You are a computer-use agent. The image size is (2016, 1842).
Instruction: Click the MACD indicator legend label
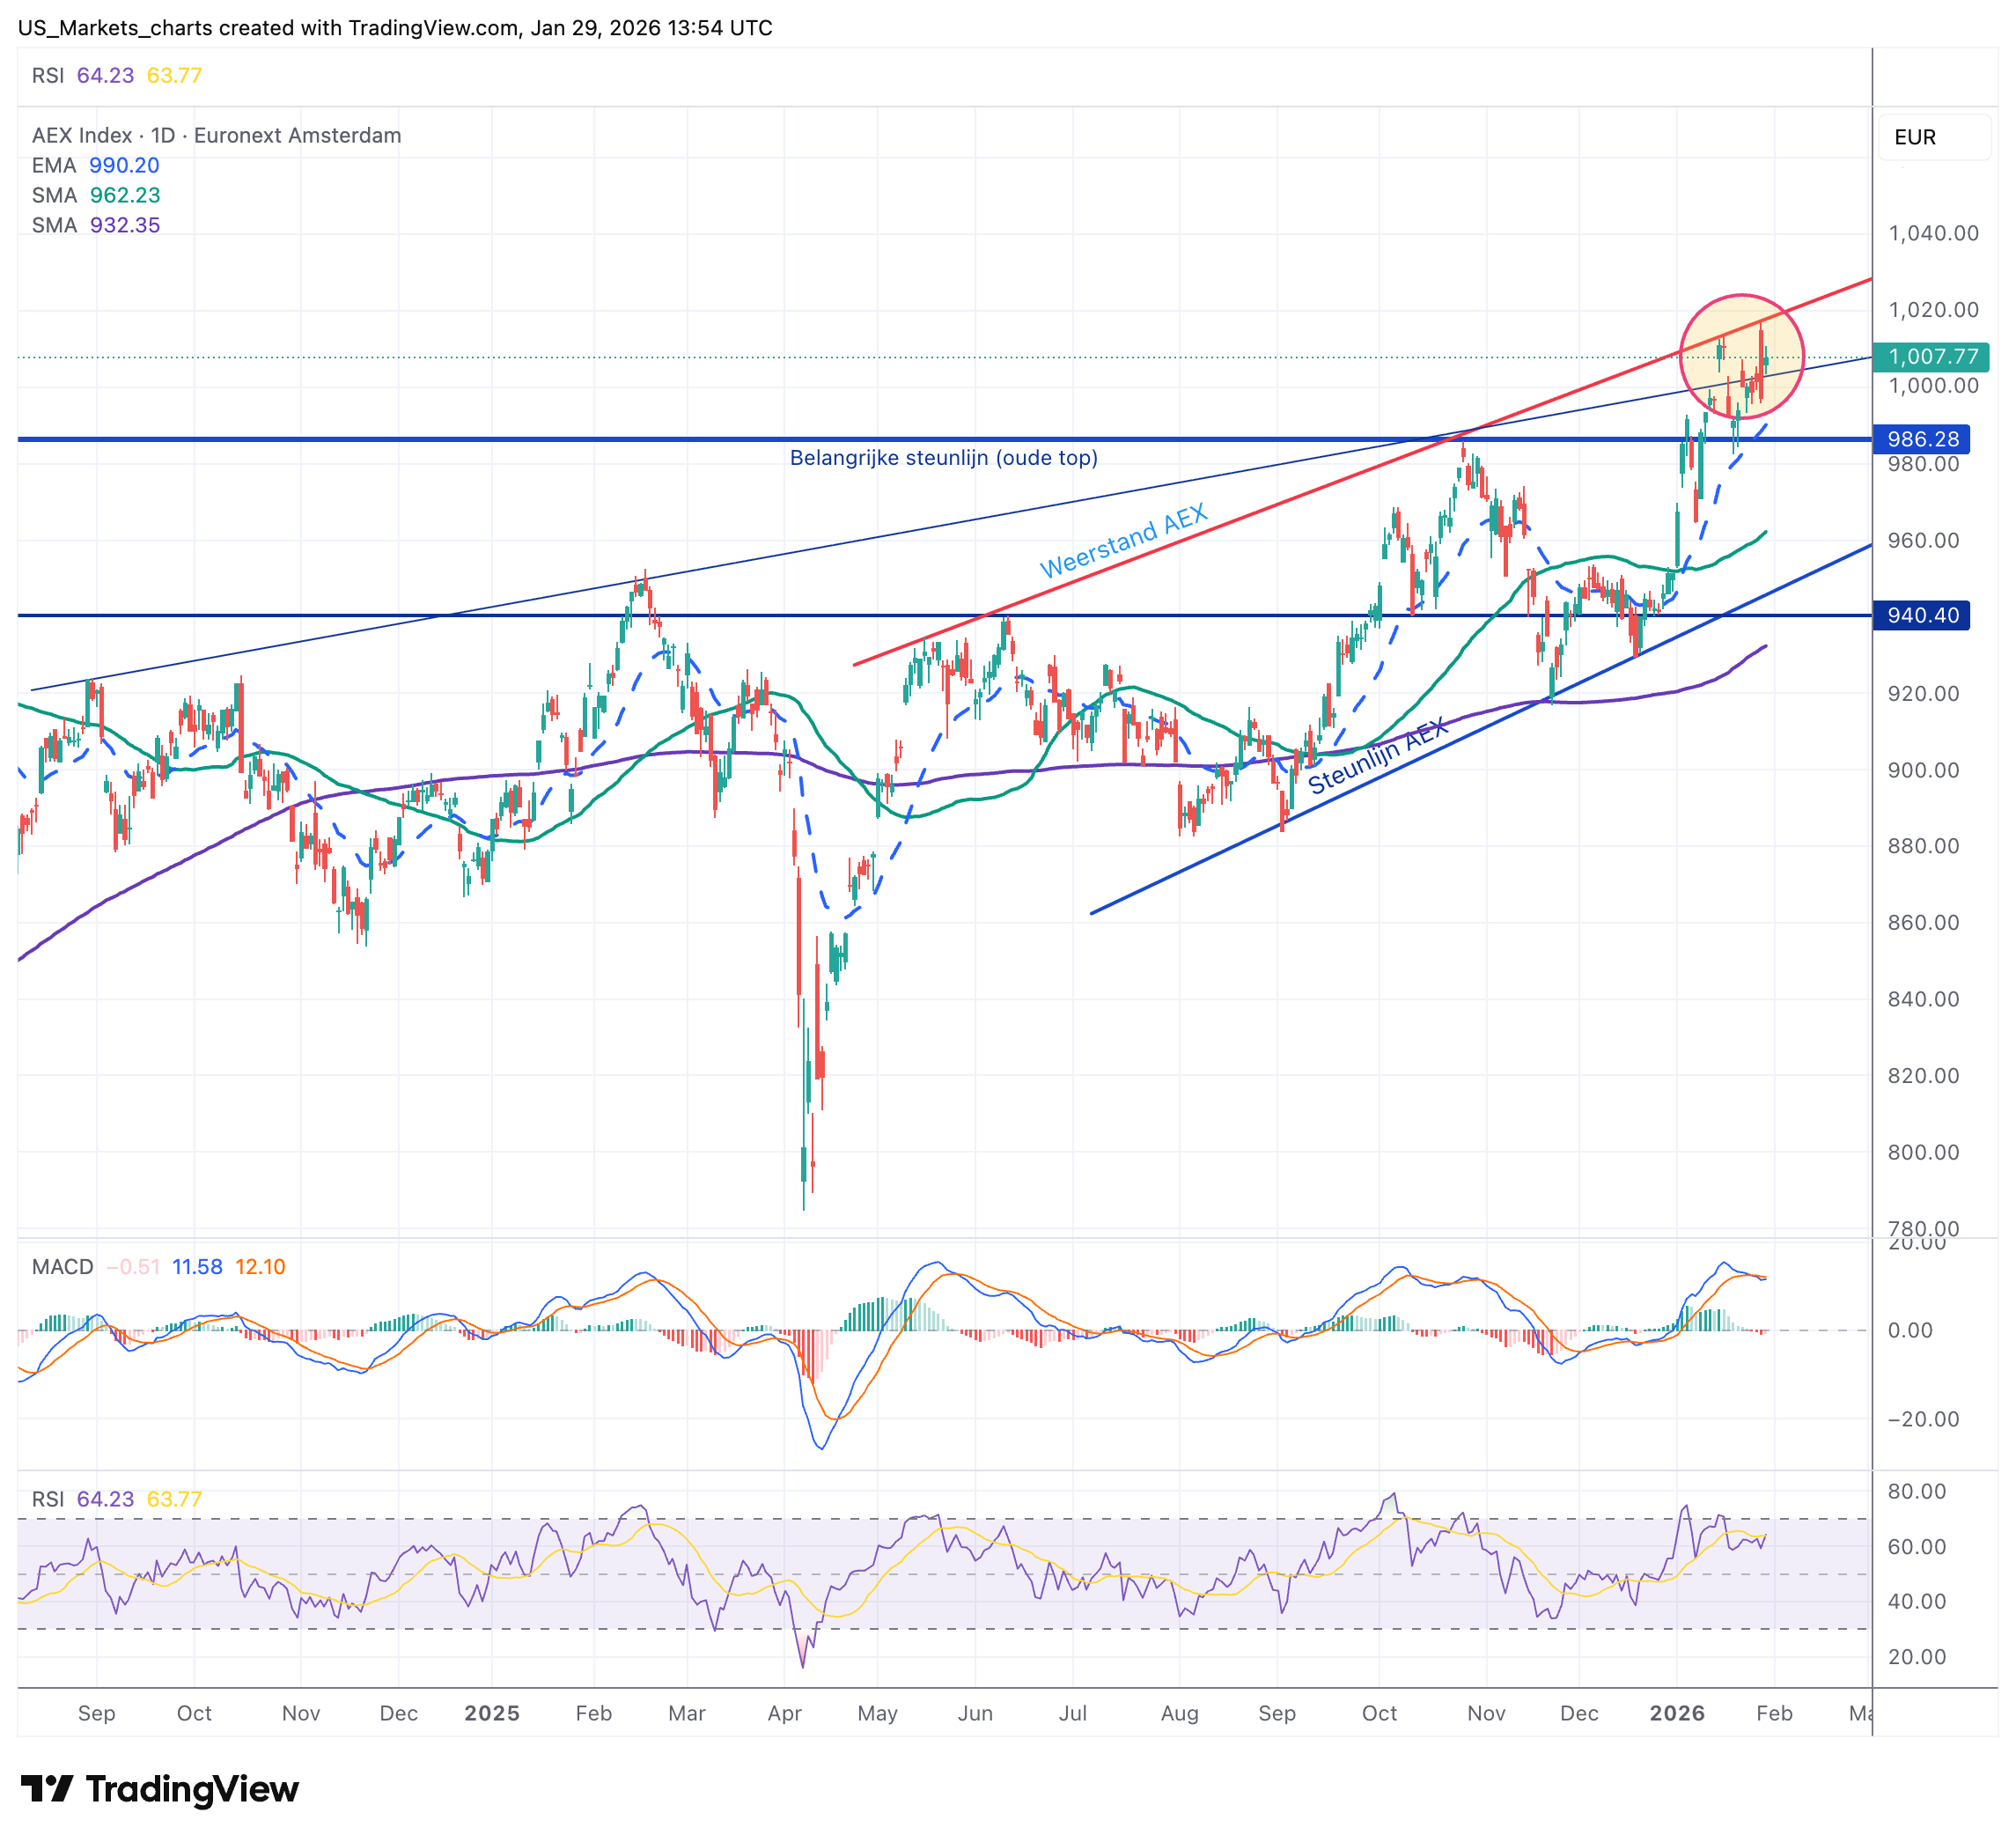pyautogui.click(x=62, y=1267)
